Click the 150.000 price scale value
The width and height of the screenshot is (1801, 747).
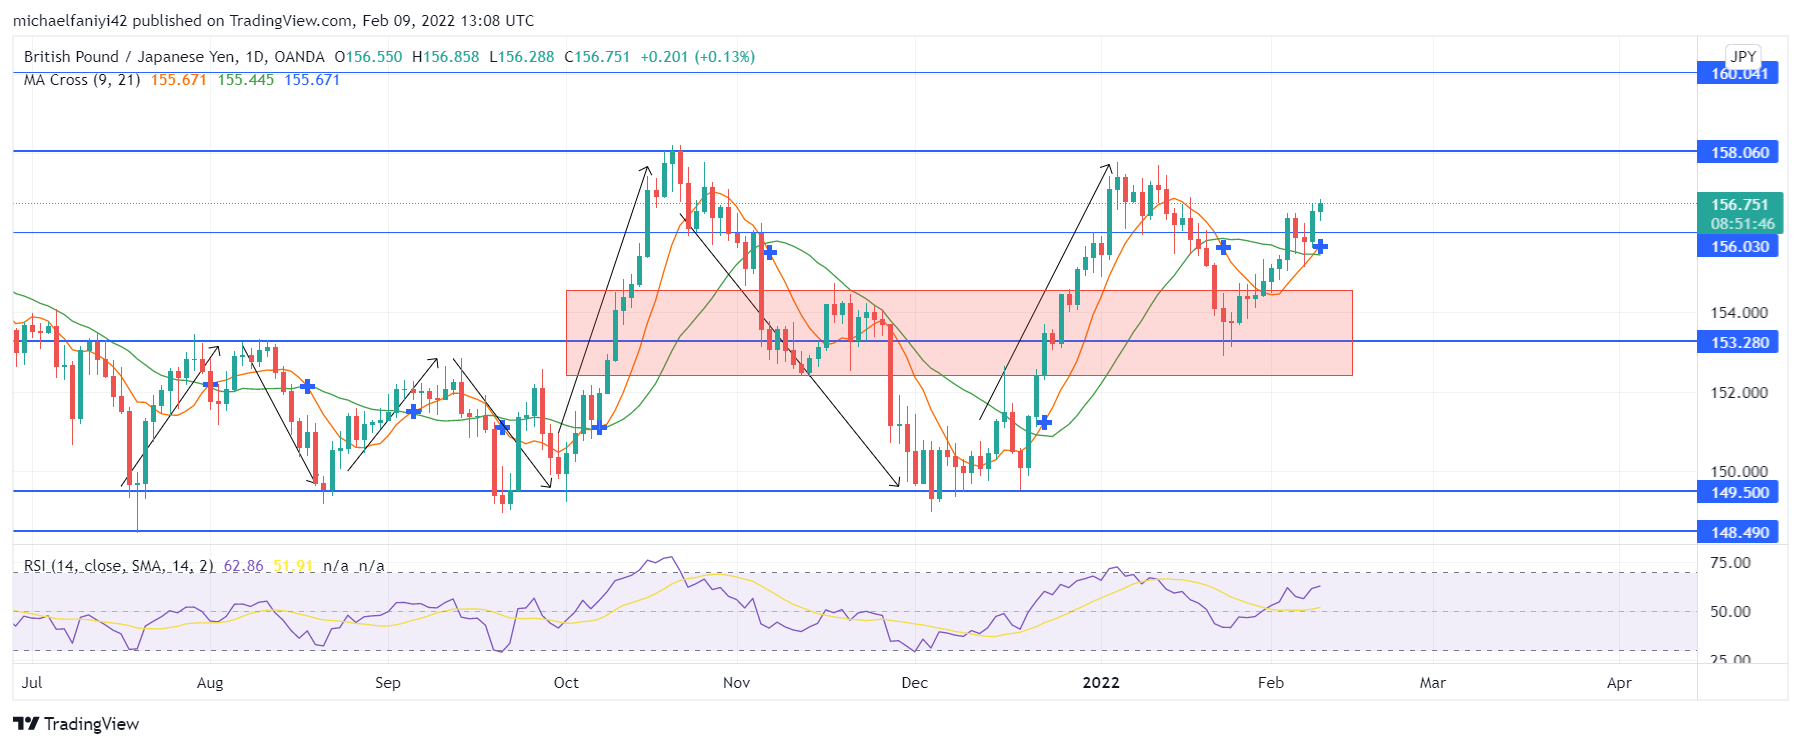tap(1739, 472)
